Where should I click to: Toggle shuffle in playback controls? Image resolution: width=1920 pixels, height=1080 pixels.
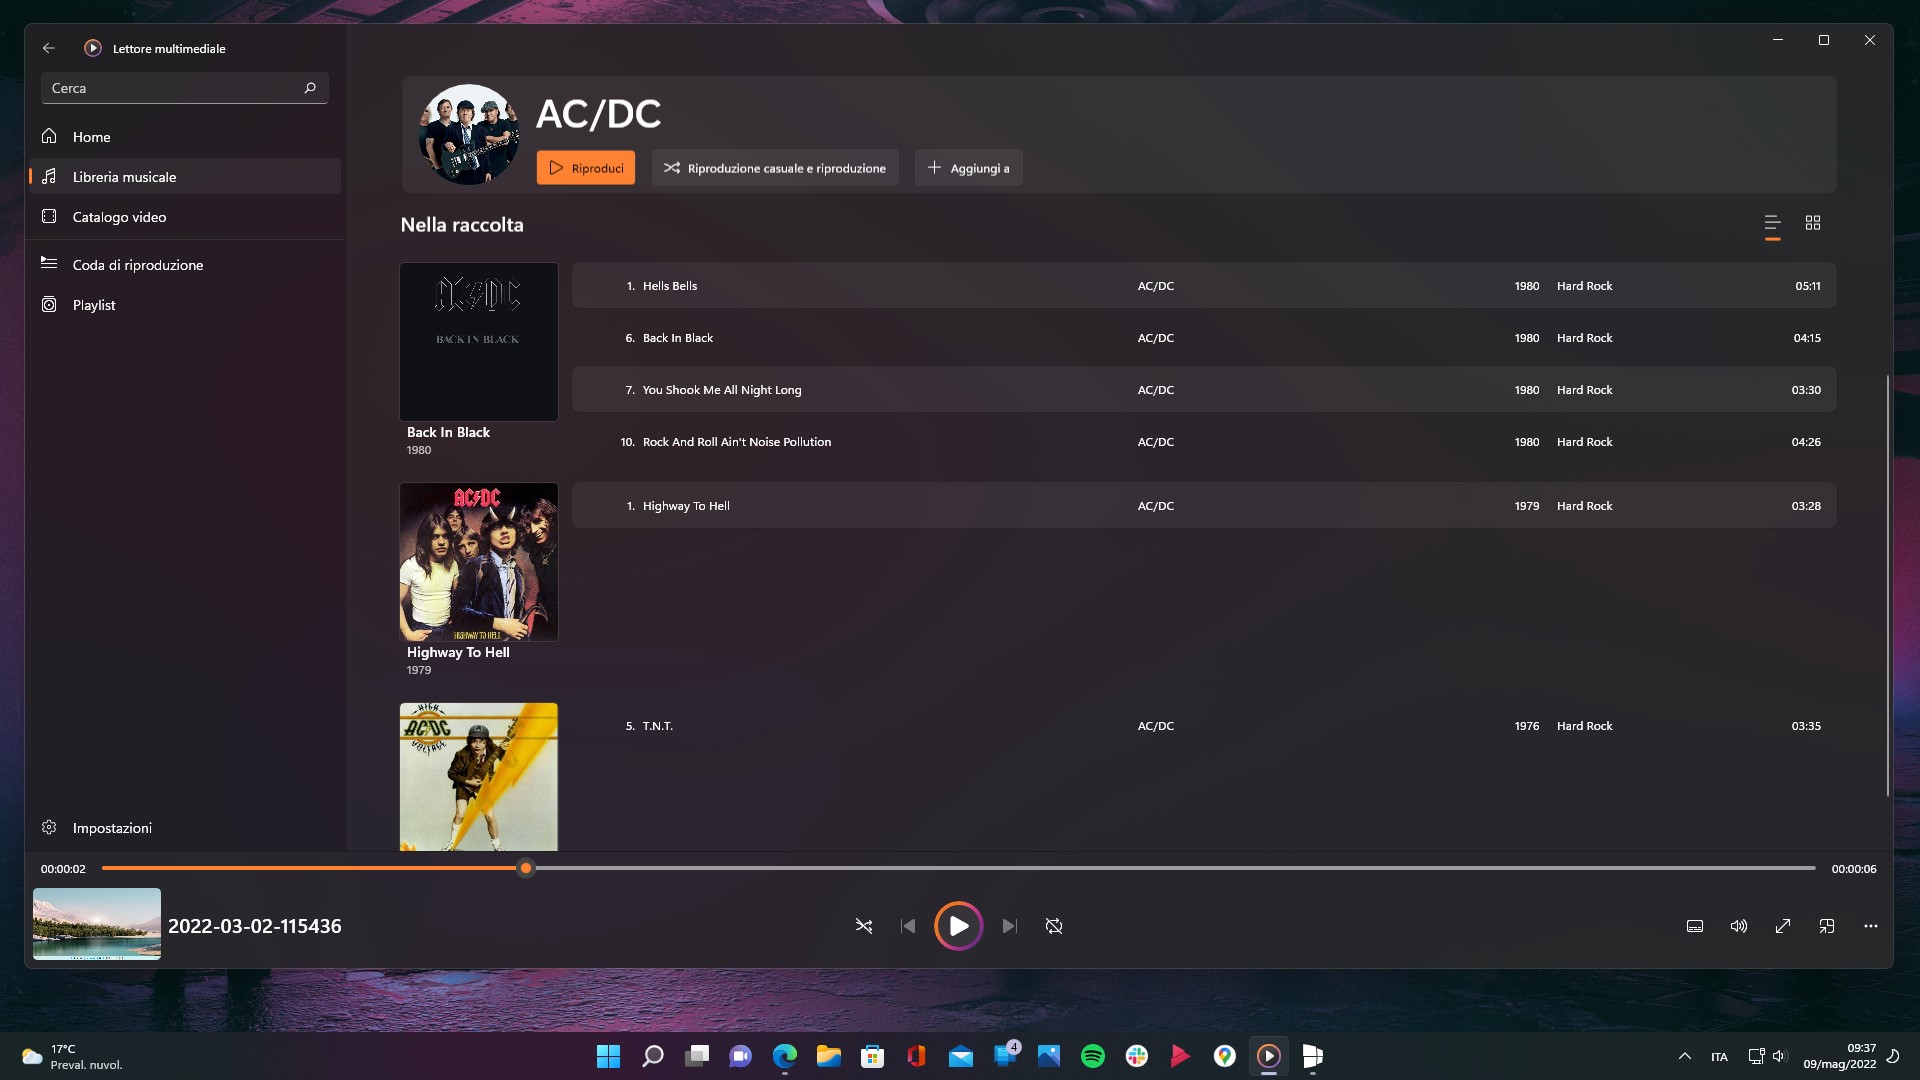[864, 926]
